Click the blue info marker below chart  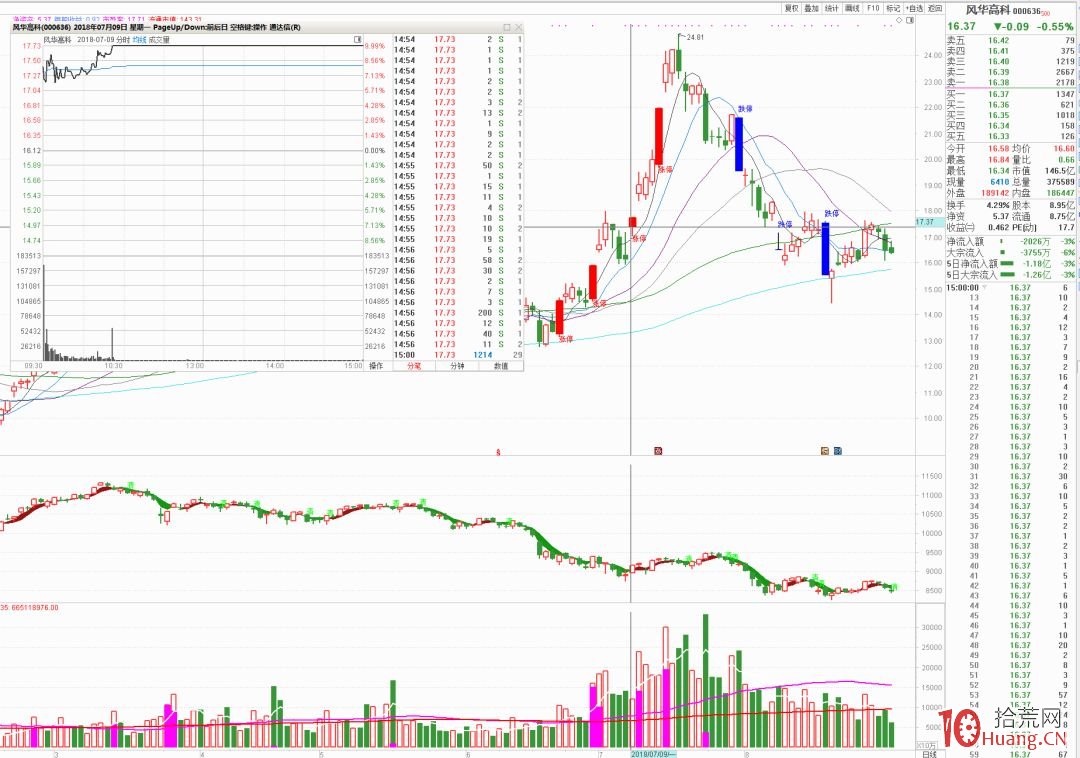[x=838, y=451]
